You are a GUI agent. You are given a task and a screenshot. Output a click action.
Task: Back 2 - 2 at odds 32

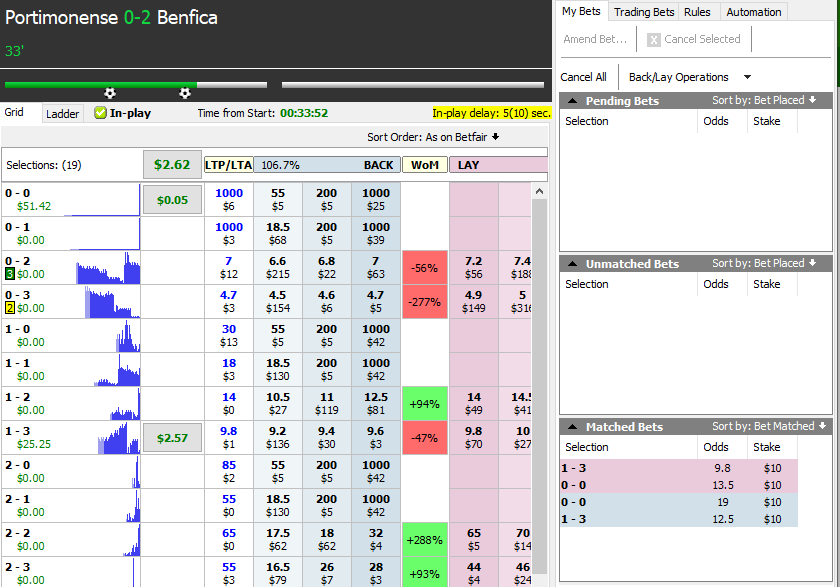(x=376, y=539)
